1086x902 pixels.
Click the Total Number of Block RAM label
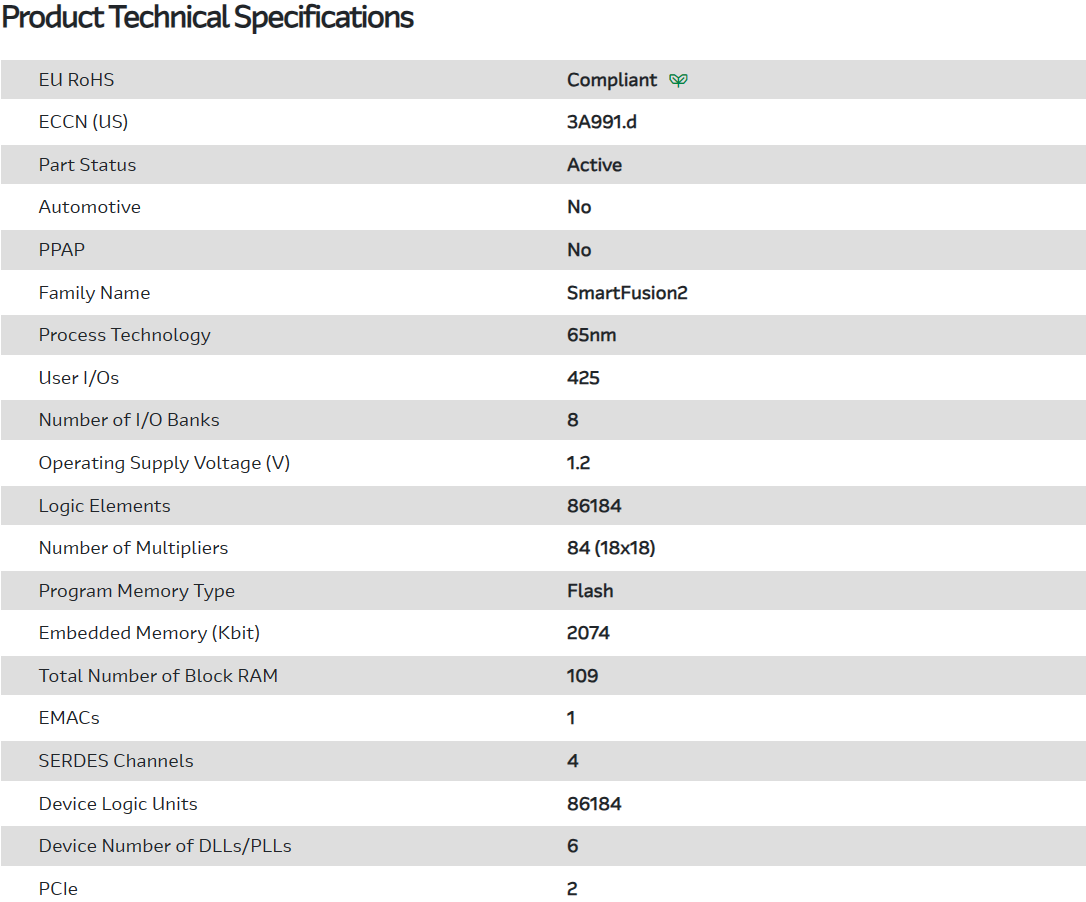(158, 676)
